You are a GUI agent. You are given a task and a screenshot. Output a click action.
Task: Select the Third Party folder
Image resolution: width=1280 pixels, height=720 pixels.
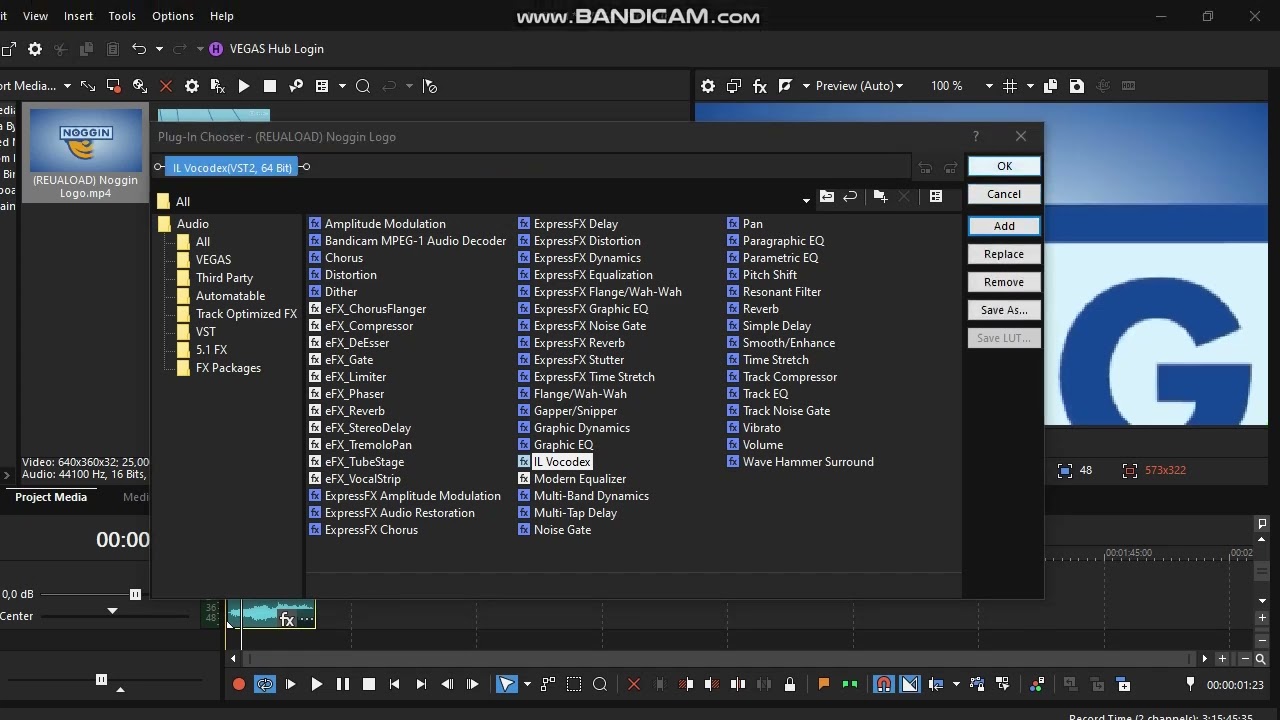(224, 278)
